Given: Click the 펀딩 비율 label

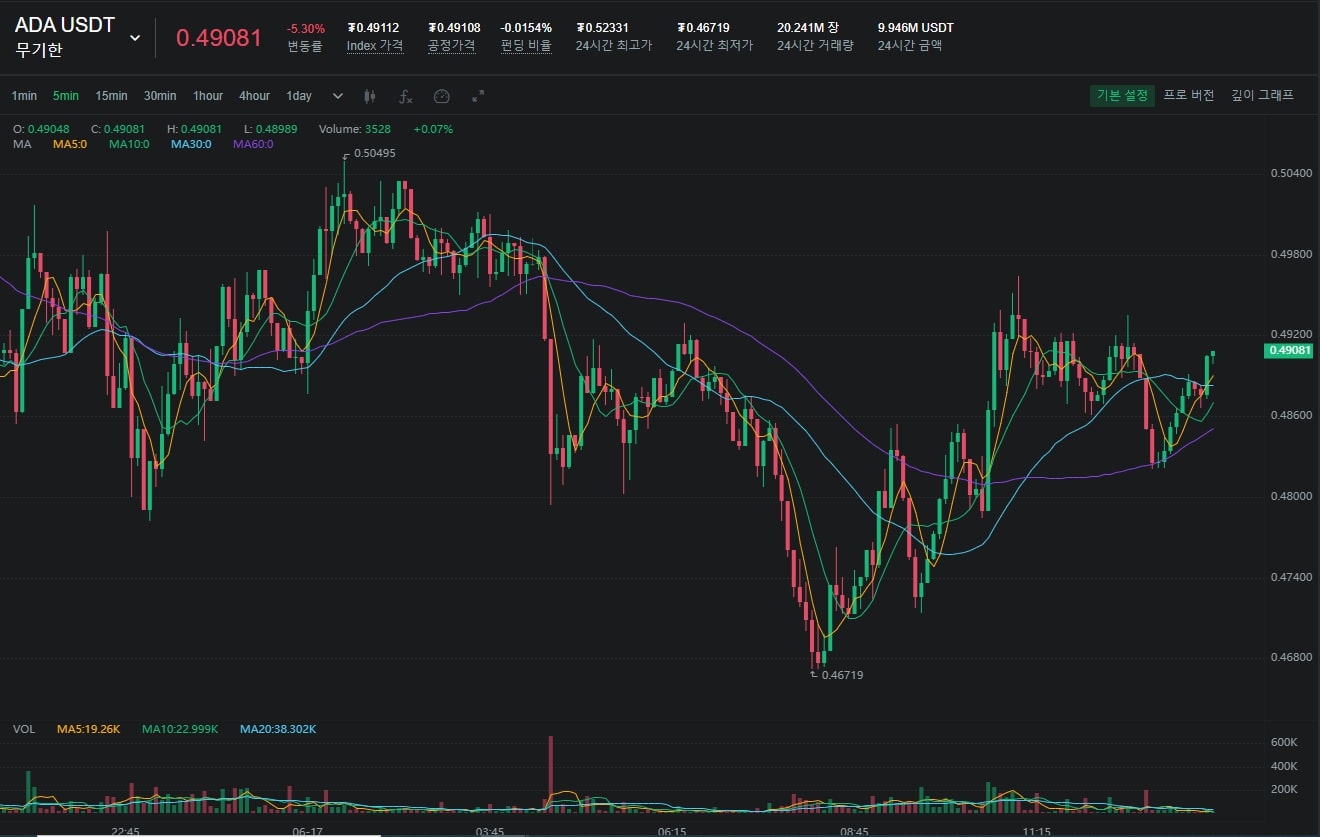Looking at the screenshot, I should (526, 45).
